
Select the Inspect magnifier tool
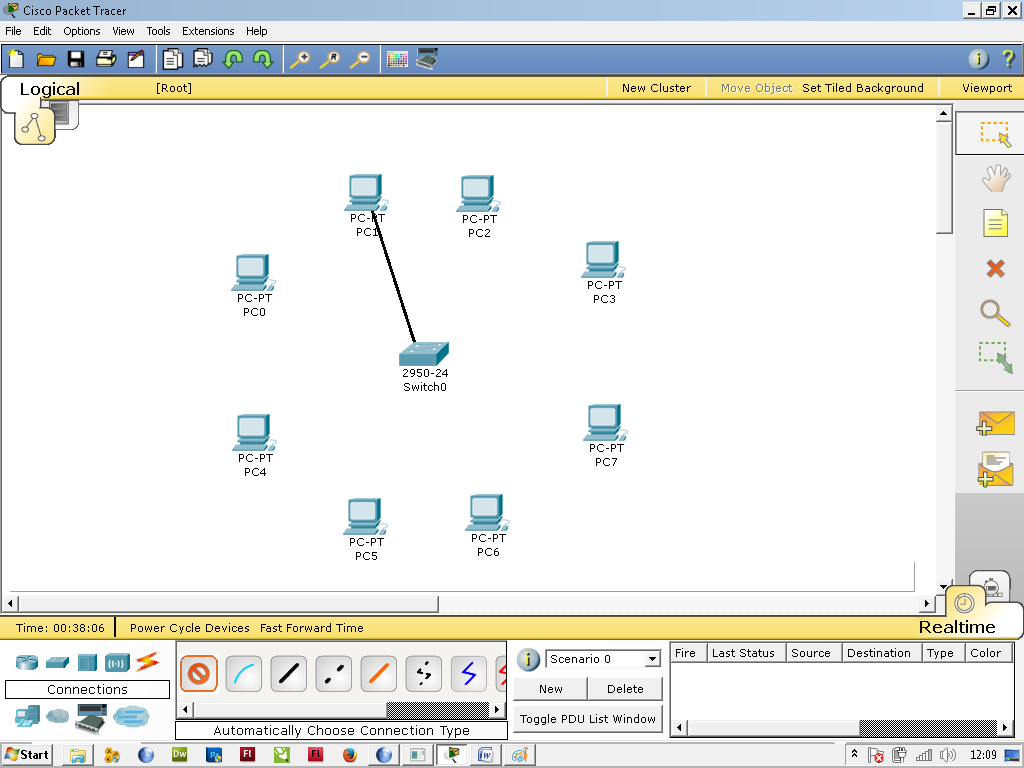[995, 314]
